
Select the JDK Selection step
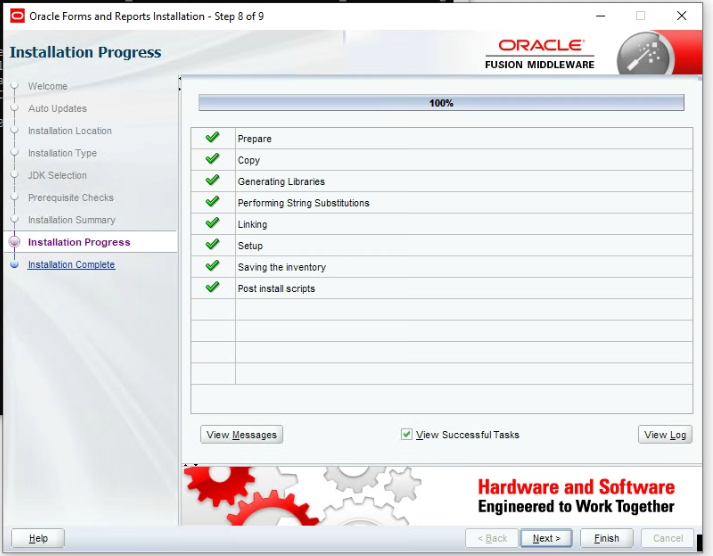click(57, 175)
